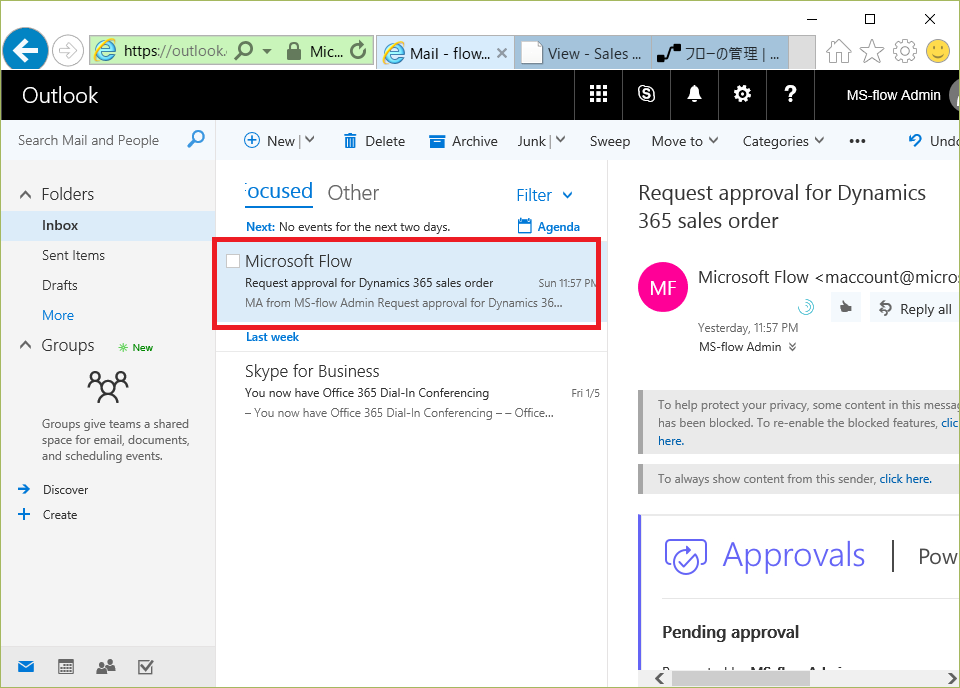The image size is (960, 688).
Task: Collapse the Groups section
Action: click(x=25, y=345)
